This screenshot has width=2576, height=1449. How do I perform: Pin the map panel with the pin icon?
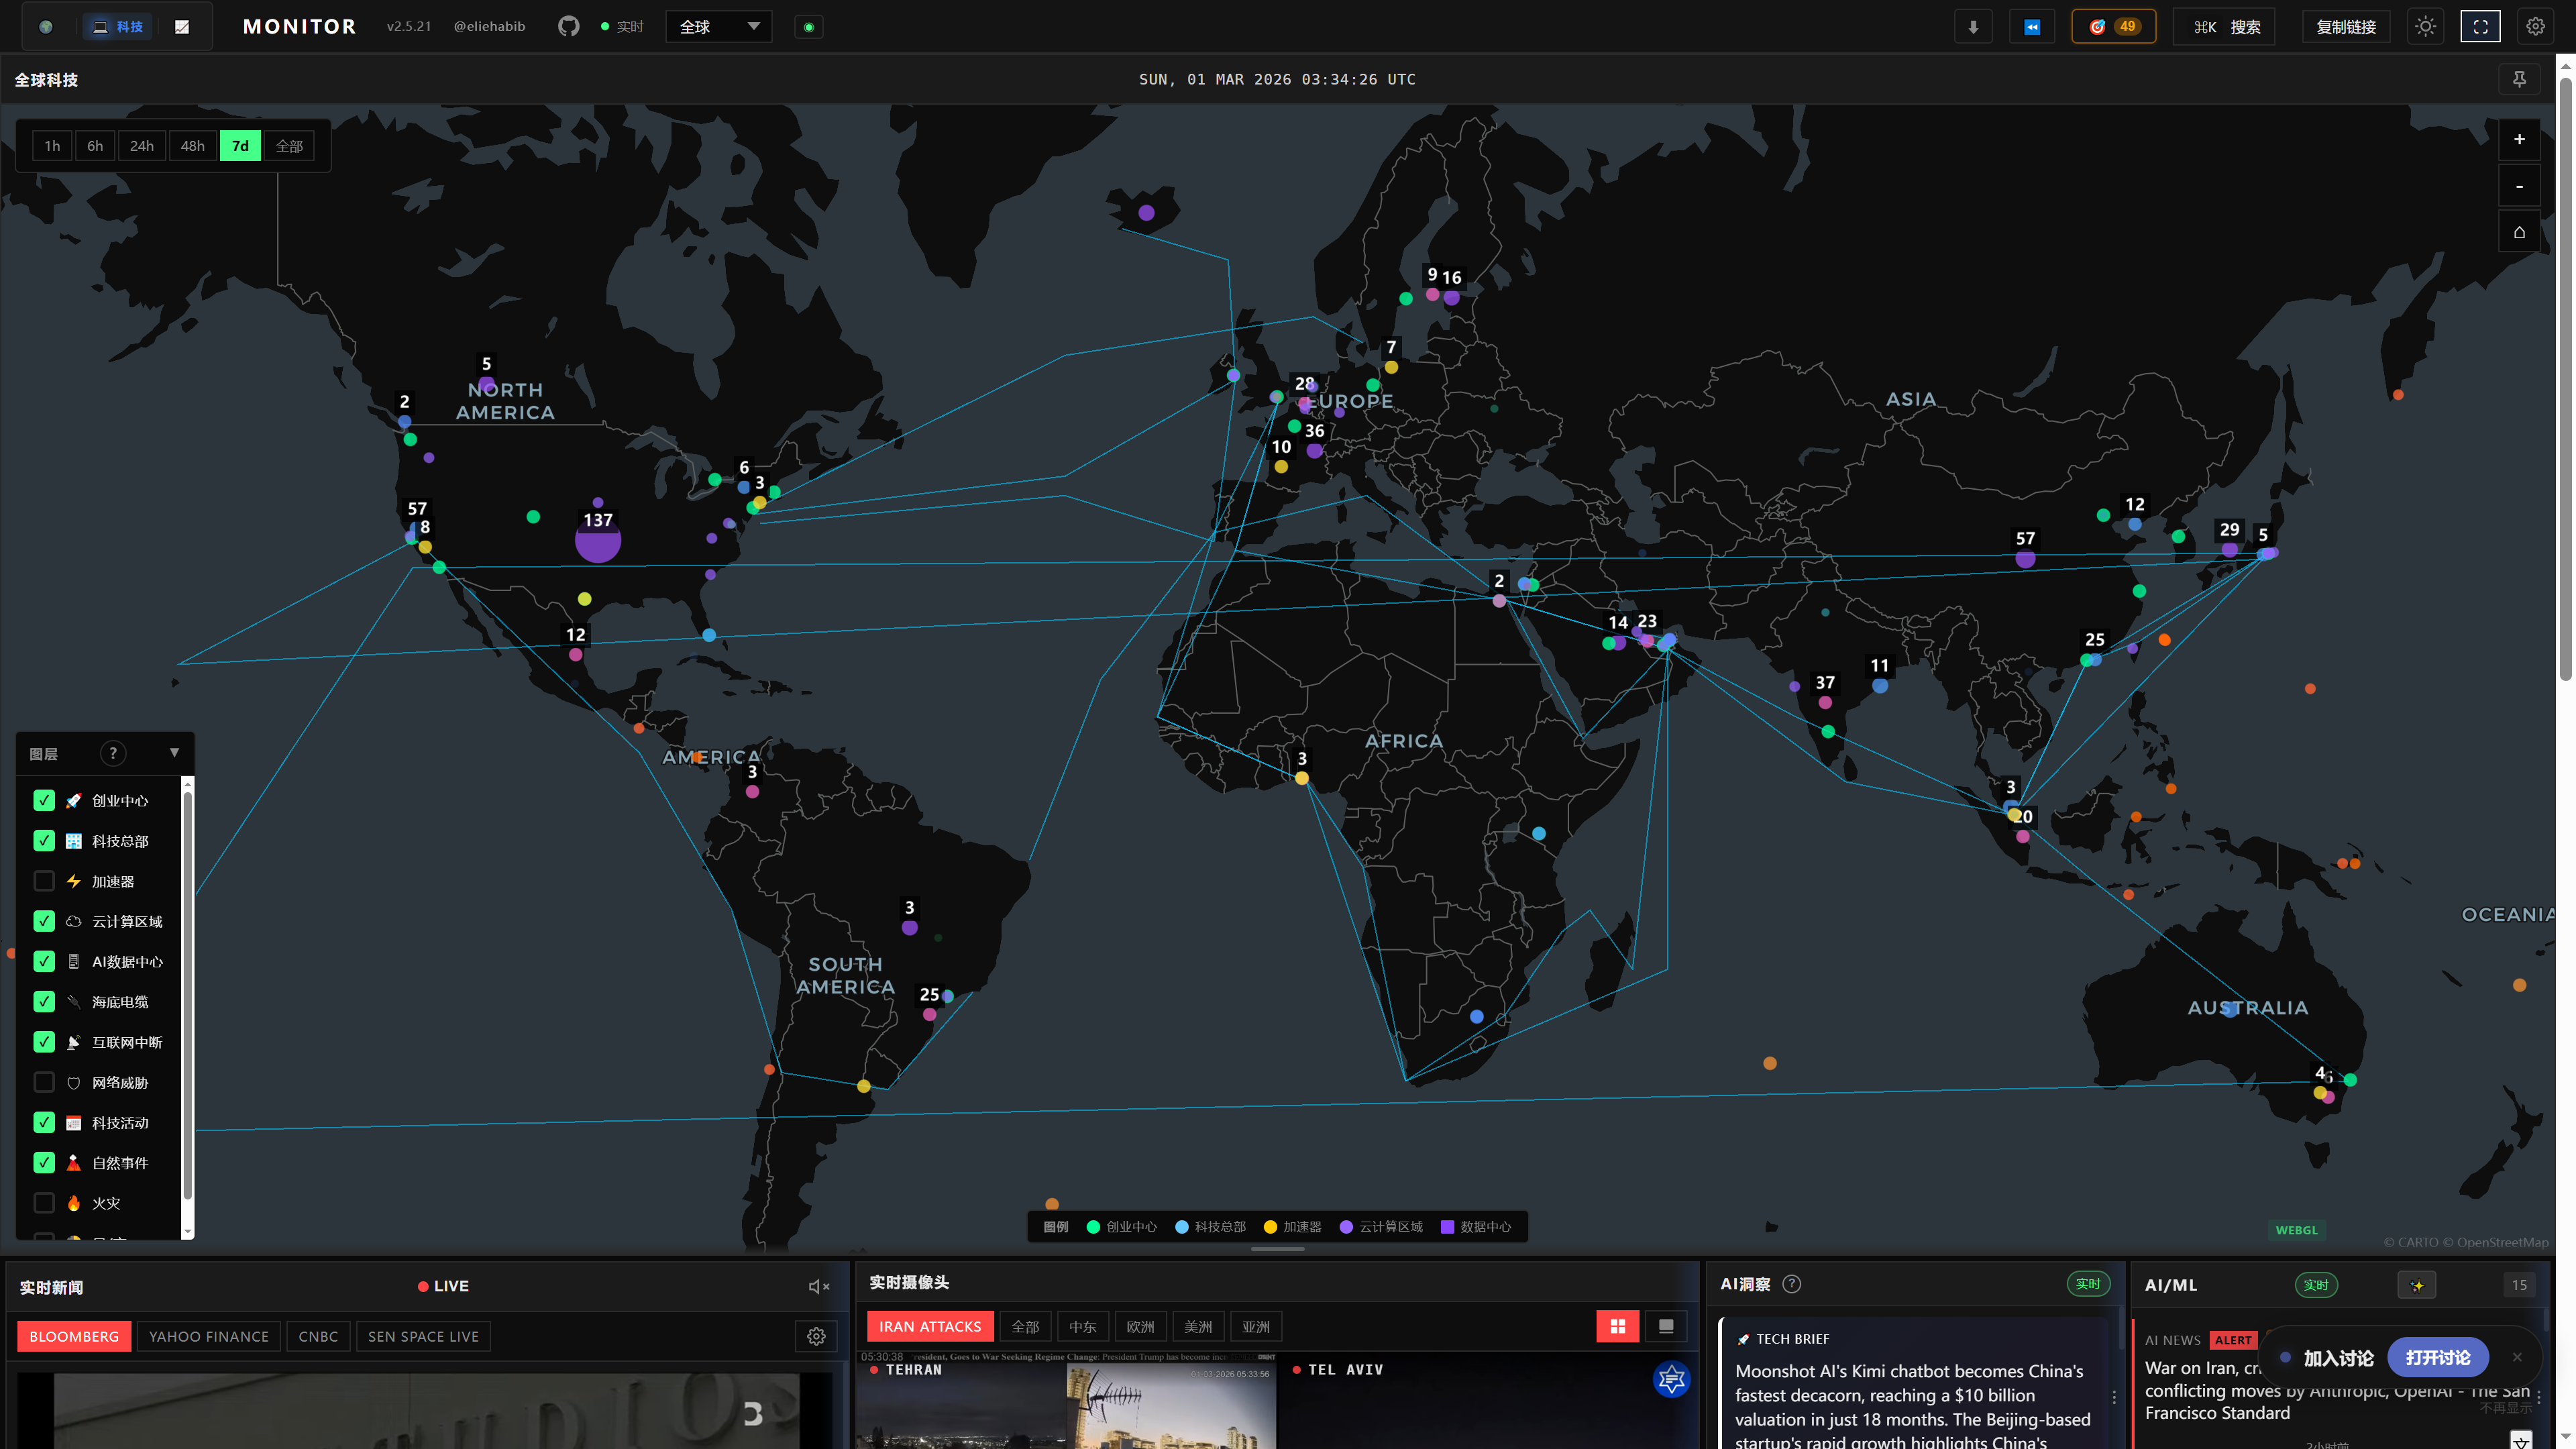coord(2519,79)
